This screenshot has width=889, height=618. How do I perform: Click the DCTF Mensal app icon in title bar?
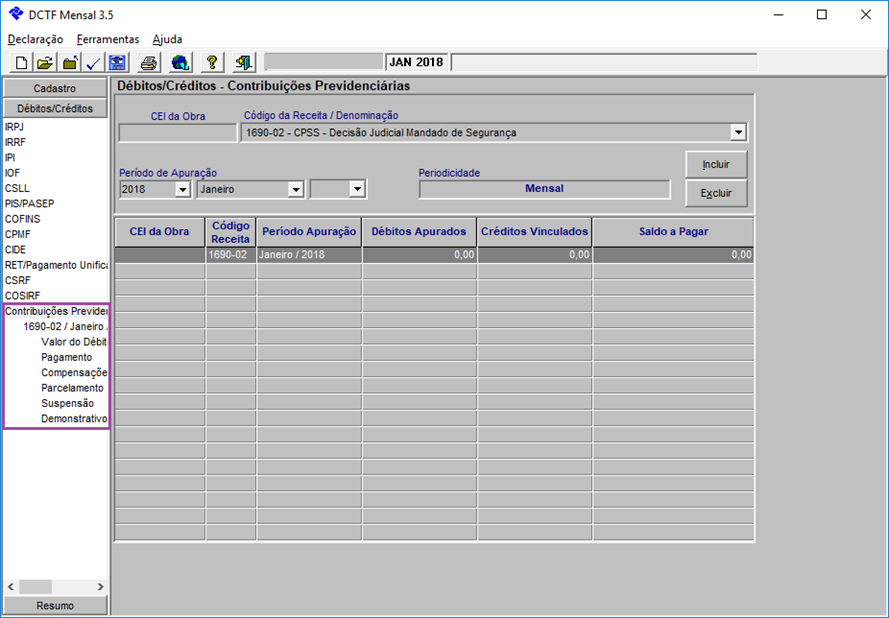click(16, 15)
